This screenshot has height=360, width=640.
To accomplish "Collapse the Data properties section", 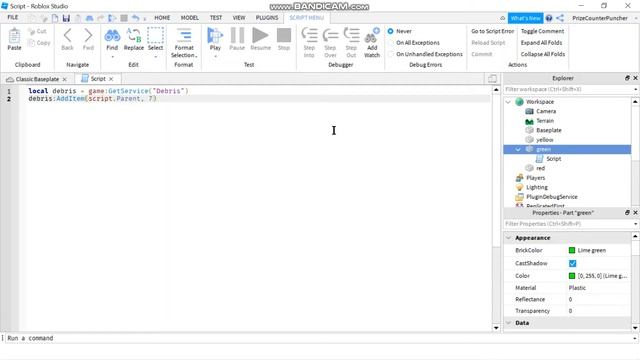I will 509,323.
